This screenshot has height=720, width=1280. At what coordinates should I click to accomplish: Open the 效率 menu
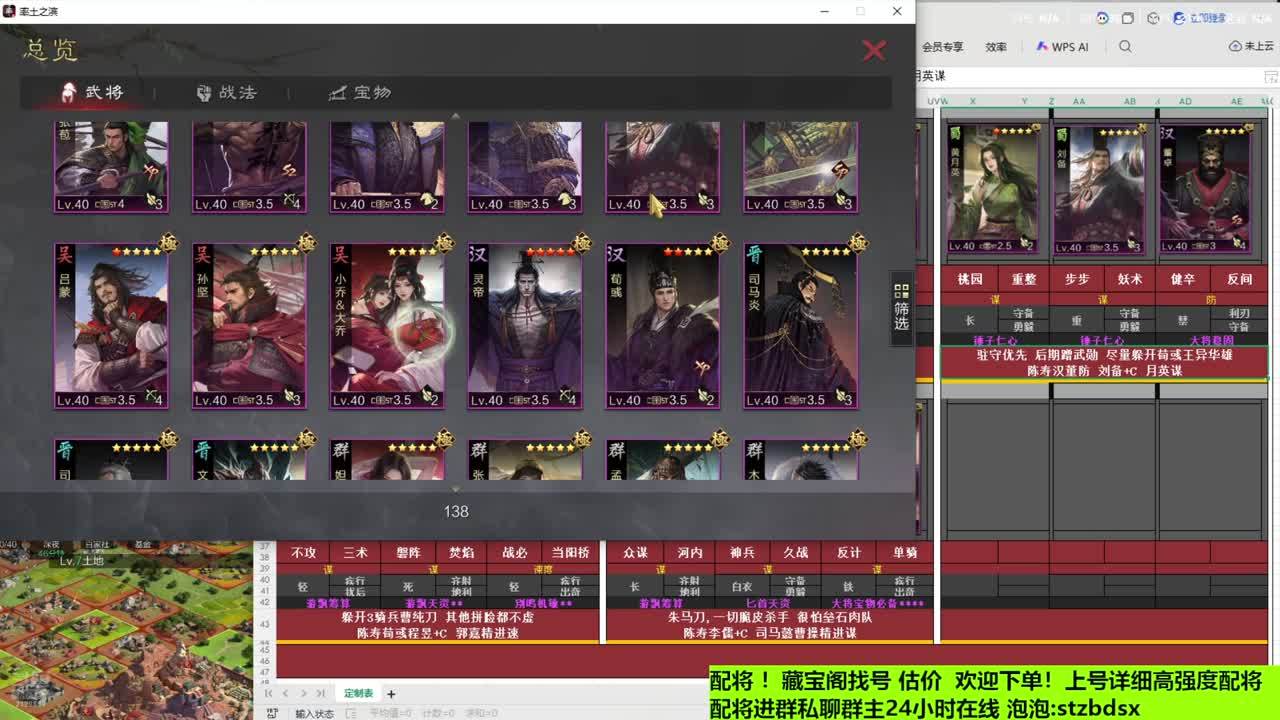click(996, 47)
